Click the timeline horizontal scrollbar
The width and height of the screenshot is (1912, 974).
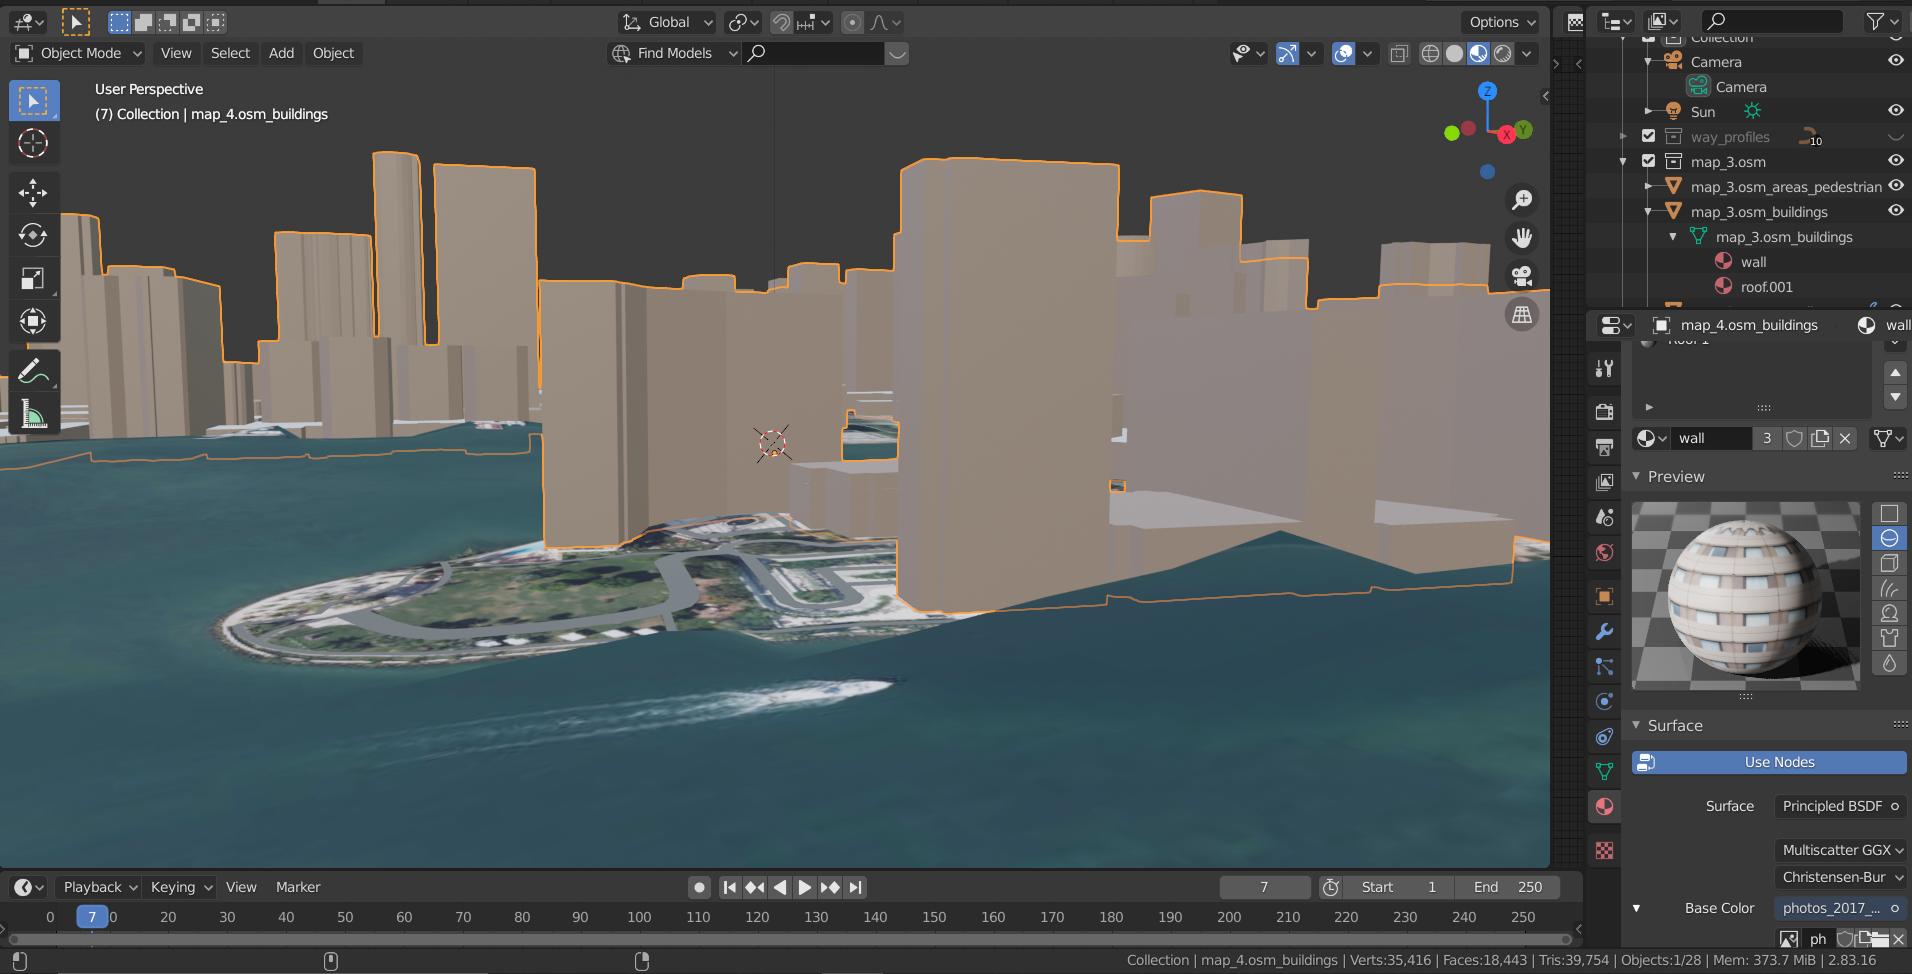tap(790, 939)
